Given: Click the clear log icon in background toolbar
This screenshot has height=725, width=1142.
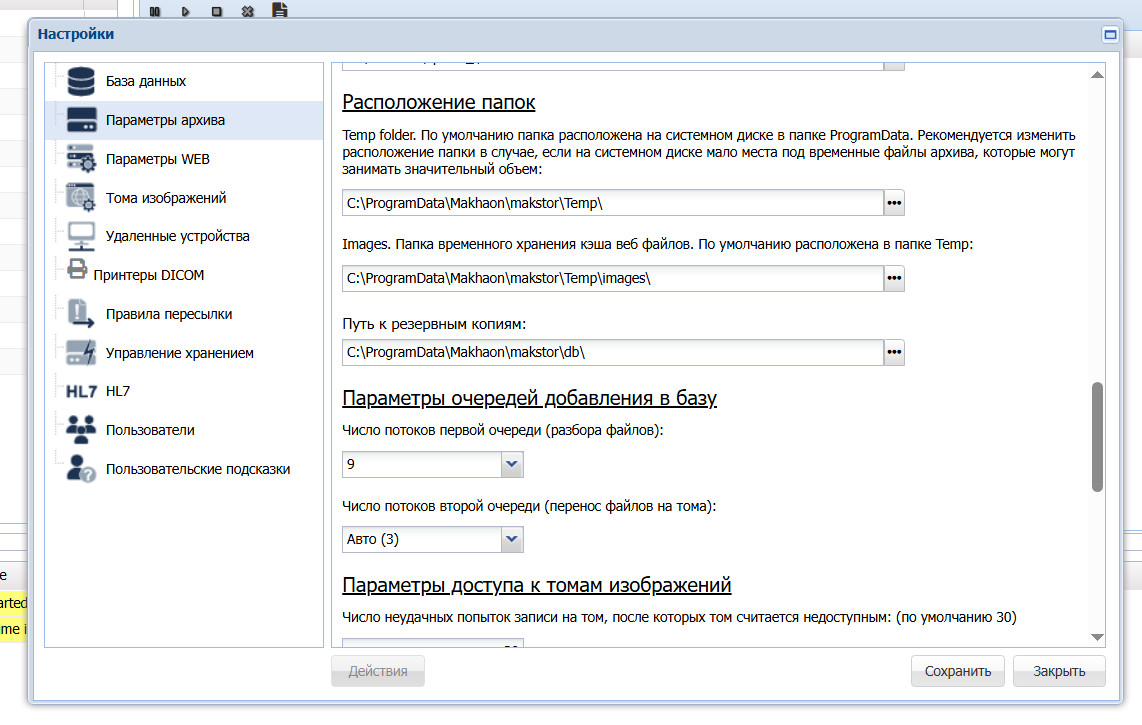Looking at the screenshot, I should tap(248, 11).
